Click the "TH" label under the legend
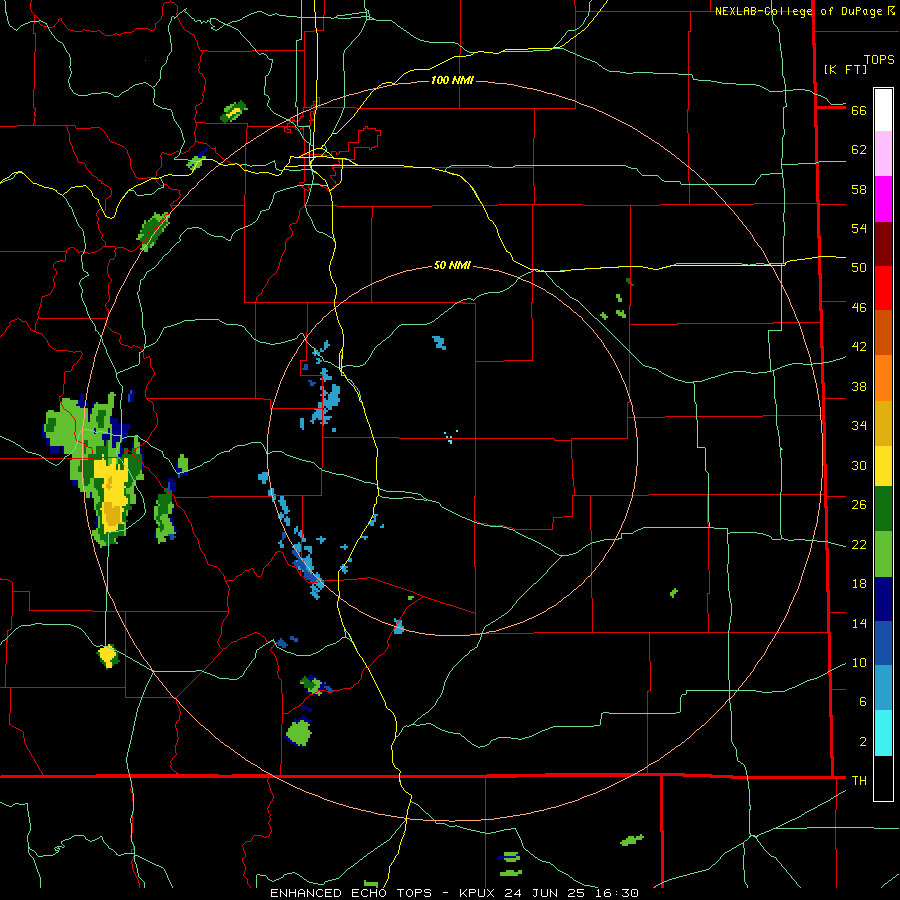This screenshot has height=900, width=900. point(859,780)
